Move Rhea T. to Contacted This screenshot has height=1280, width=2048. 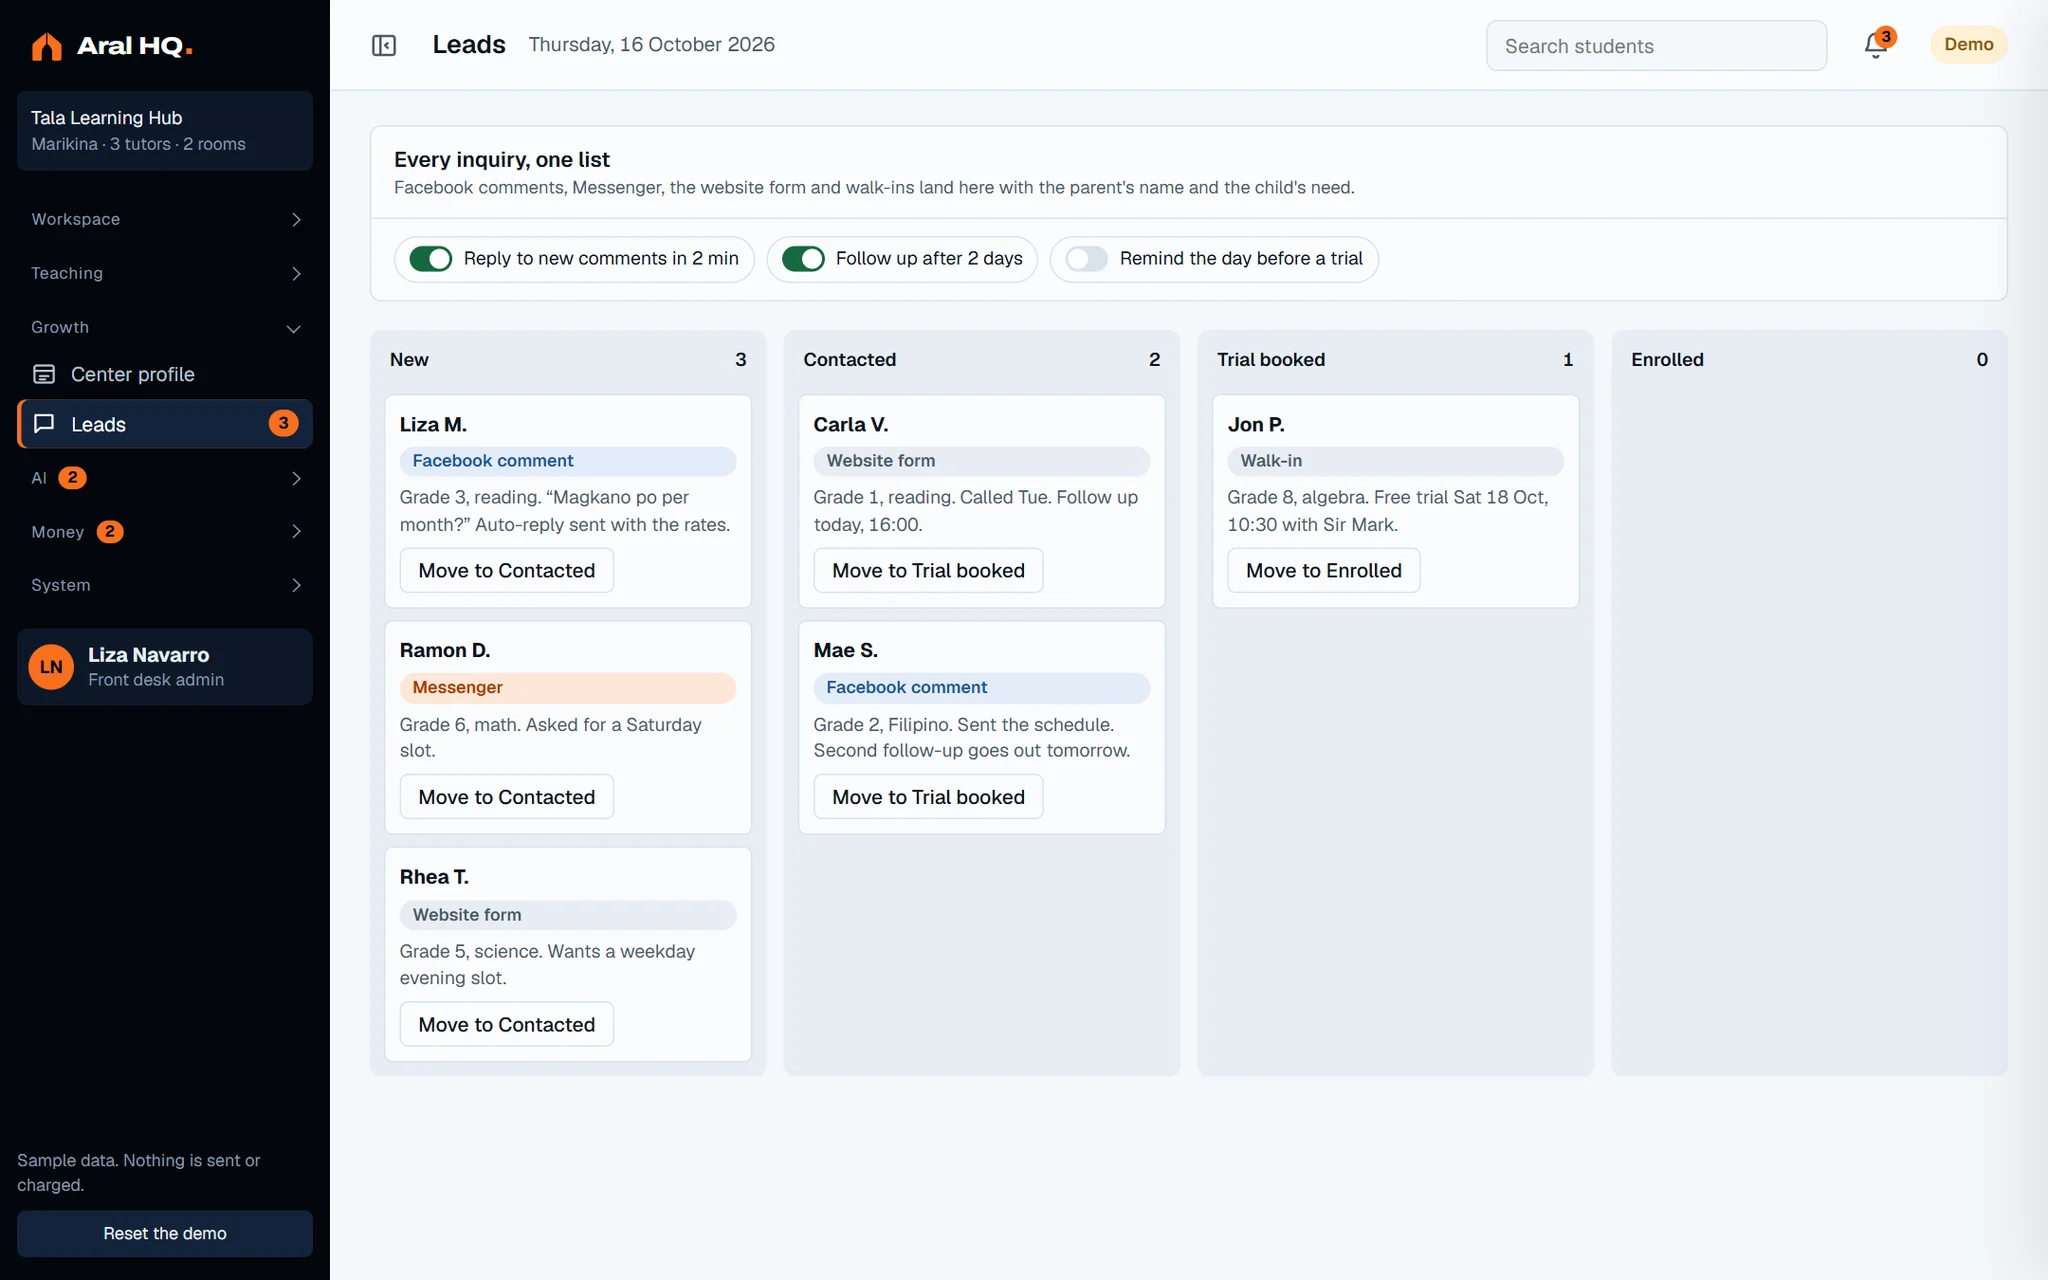point(507,1024)
